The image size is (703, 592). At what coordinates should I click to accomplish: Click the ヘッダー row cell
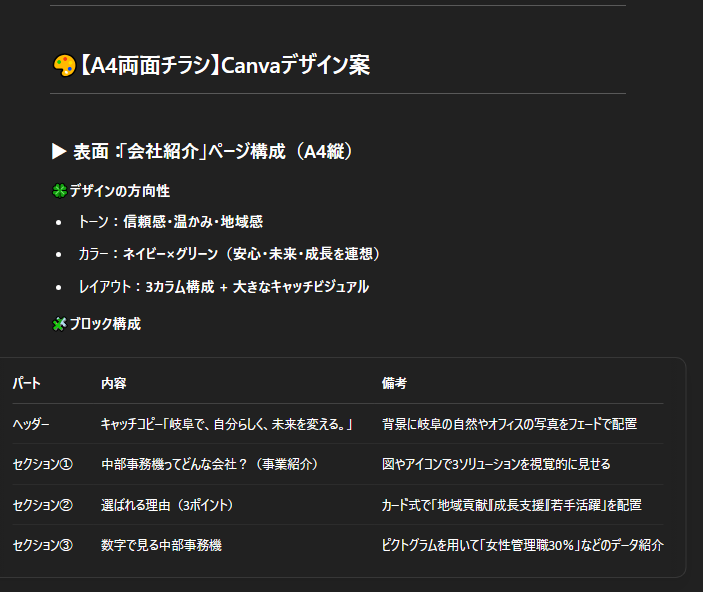[31, 424]
